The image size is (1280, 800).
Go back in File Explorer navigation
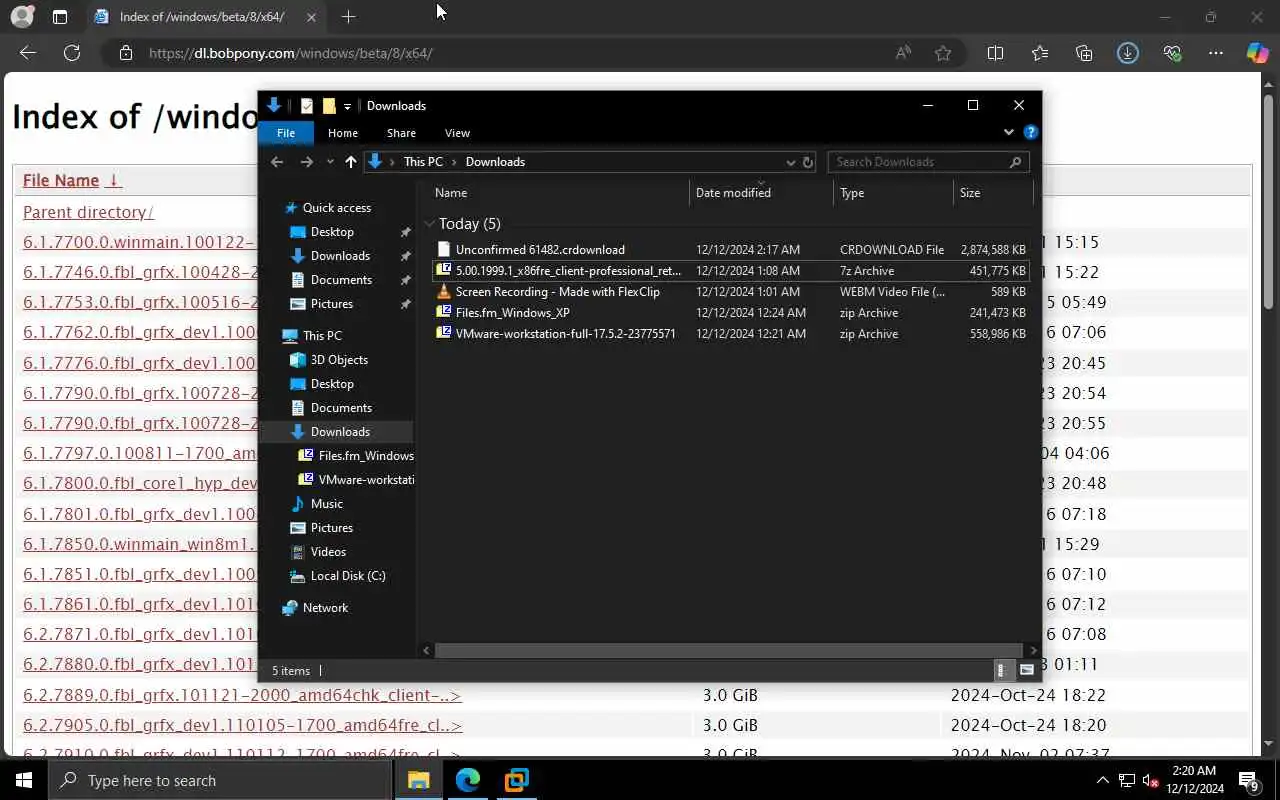coord(277,162)
